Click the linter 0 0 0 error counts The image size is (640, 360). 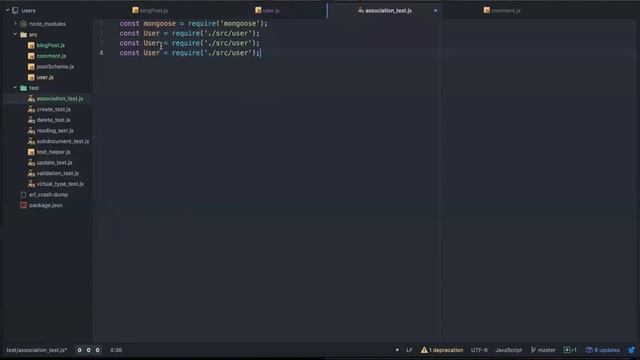tap(88, 350)
